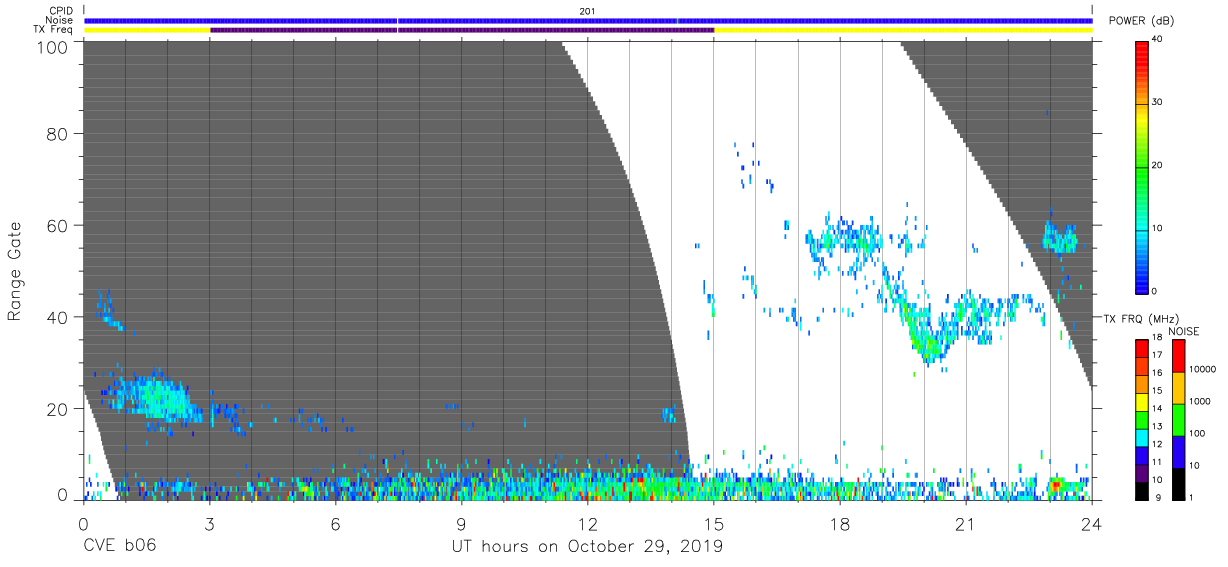Select the yellow TX Freq segment after 15 UT
The width and height of the screenshot is (1228, 567).
tap(903, 30)
